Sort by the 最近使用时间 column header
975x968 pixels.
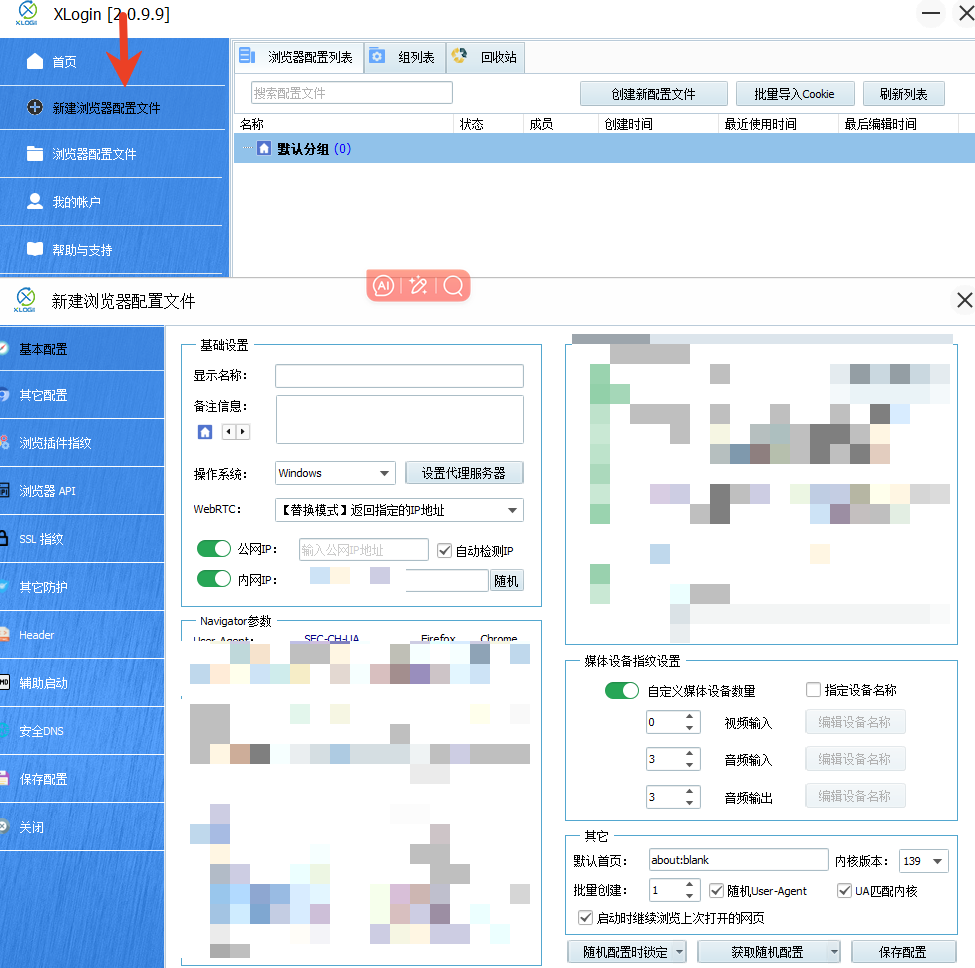point(777,124)
